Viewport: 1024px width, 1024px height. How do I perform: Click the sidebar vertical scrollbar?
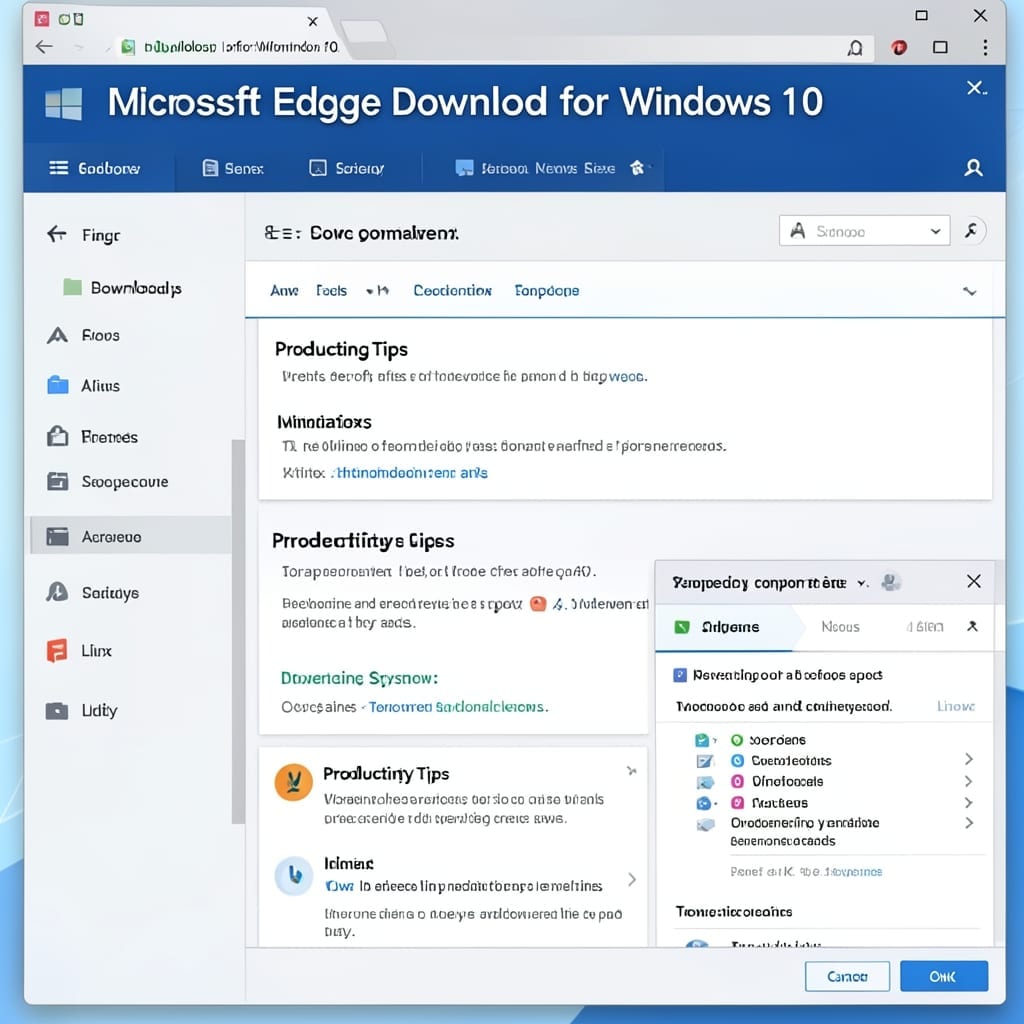point(238,632)
